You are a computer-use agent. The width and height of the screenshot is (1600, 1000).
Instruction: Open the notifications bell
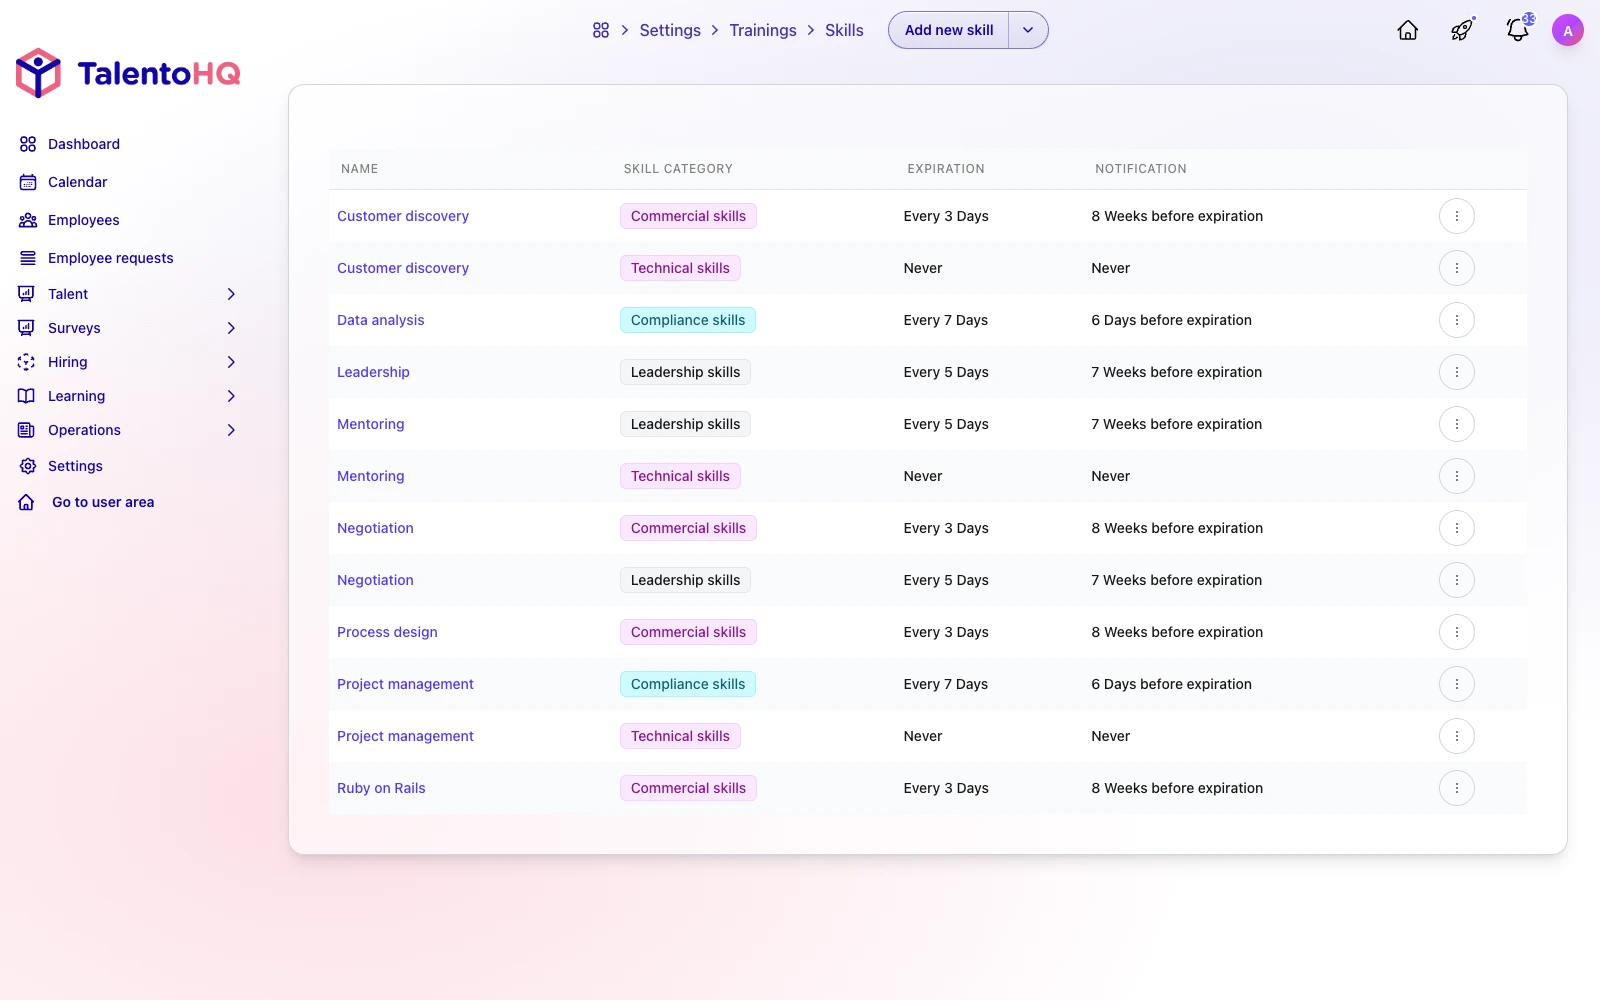click(1518, 30)
